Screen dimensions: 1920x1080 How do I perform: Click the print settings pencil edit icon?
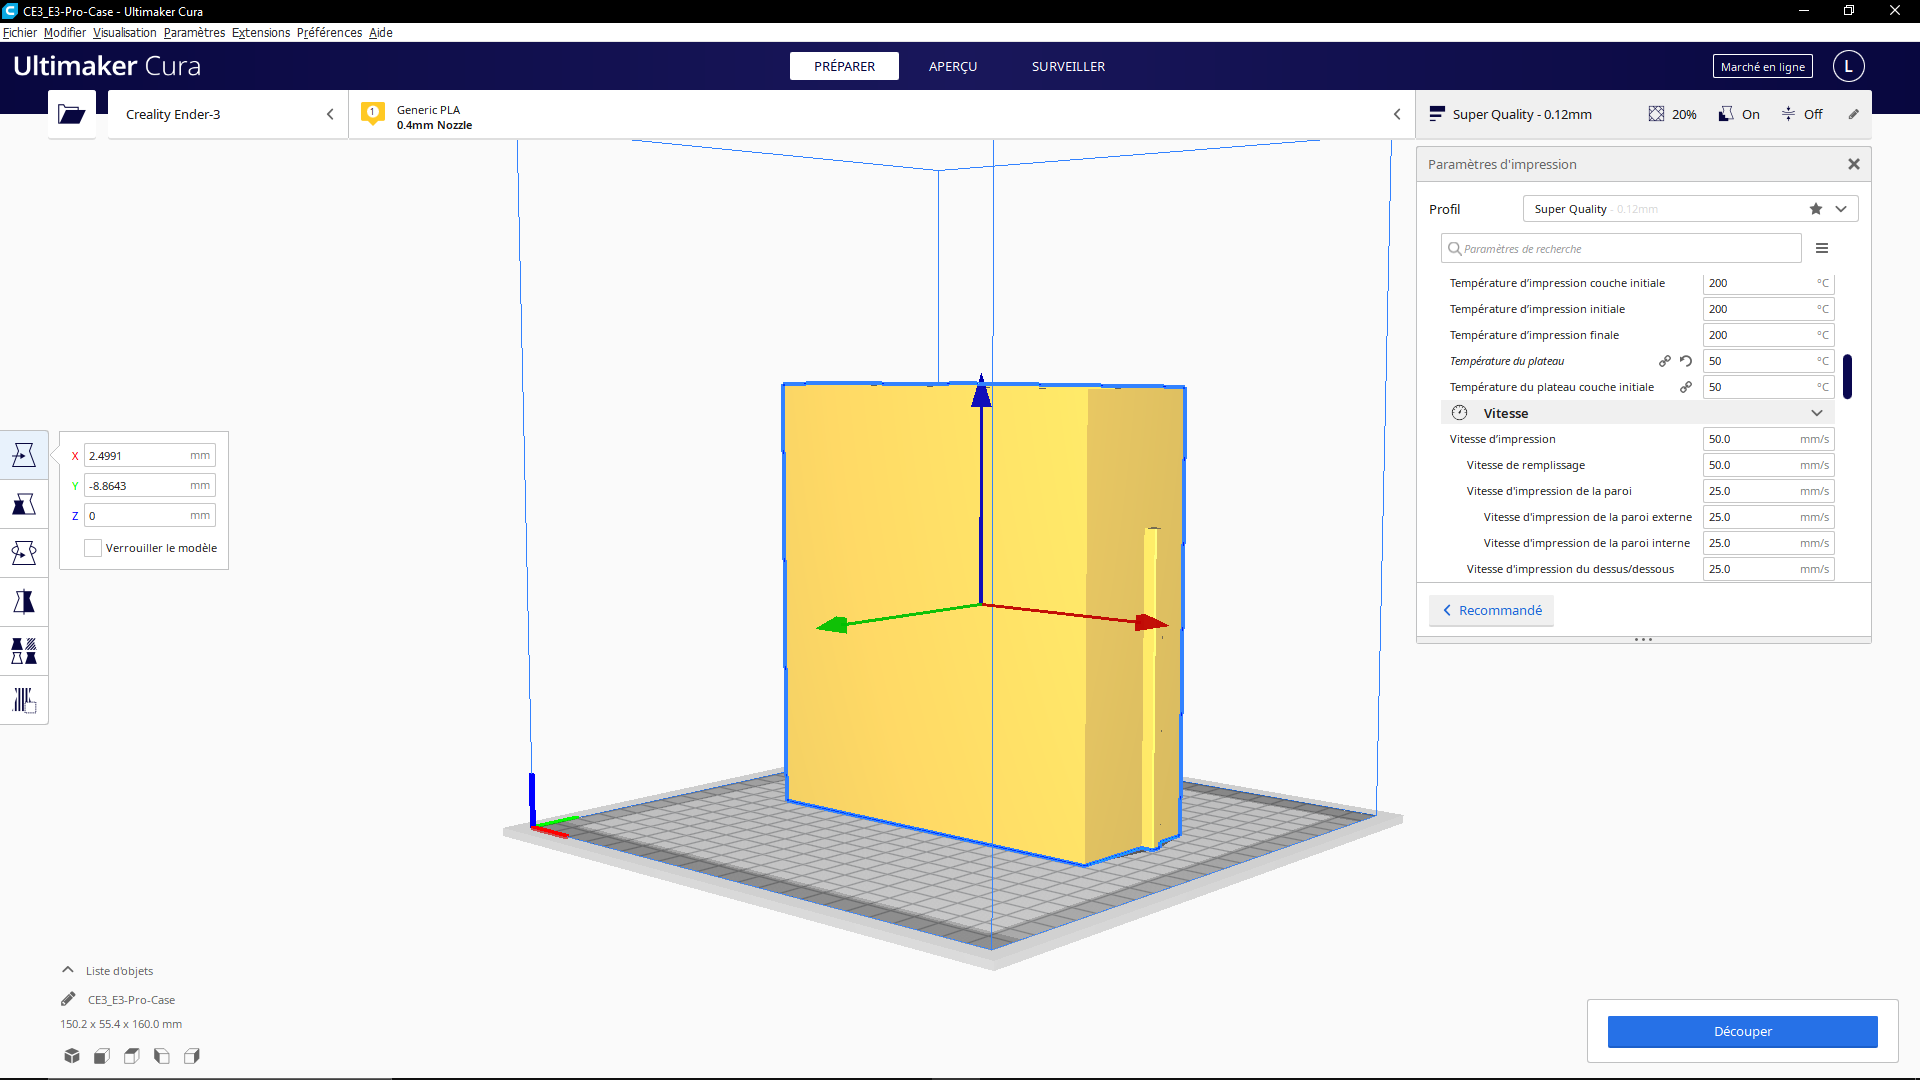[x=1853, y=114]
